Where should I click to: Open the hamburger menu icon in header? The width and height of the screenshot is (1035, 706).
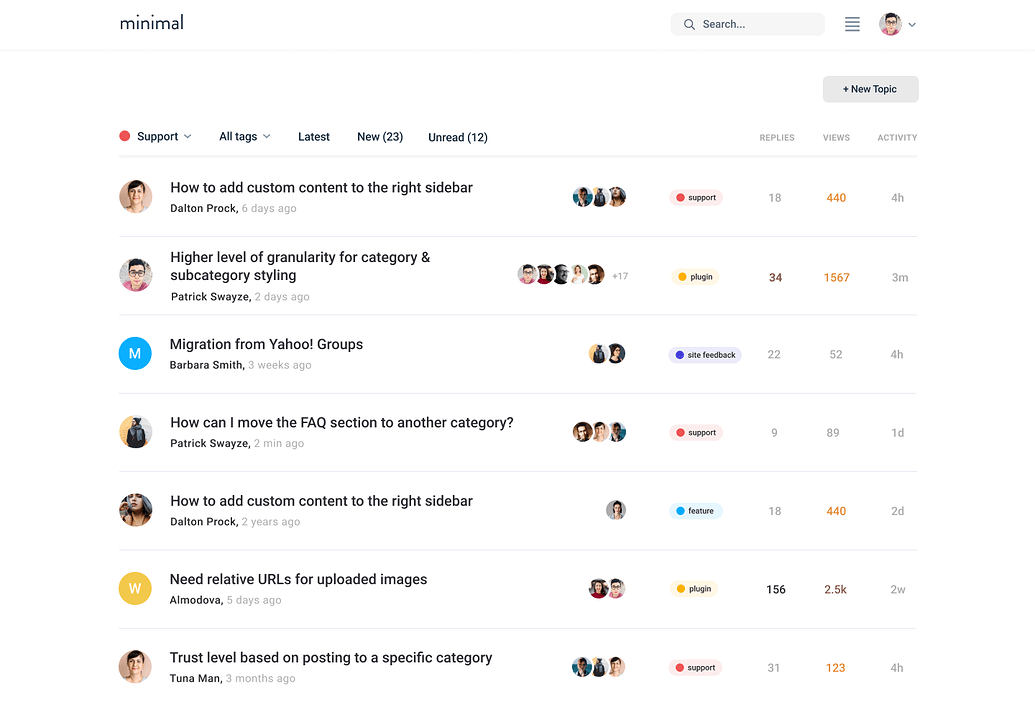[x=852, y=24]
